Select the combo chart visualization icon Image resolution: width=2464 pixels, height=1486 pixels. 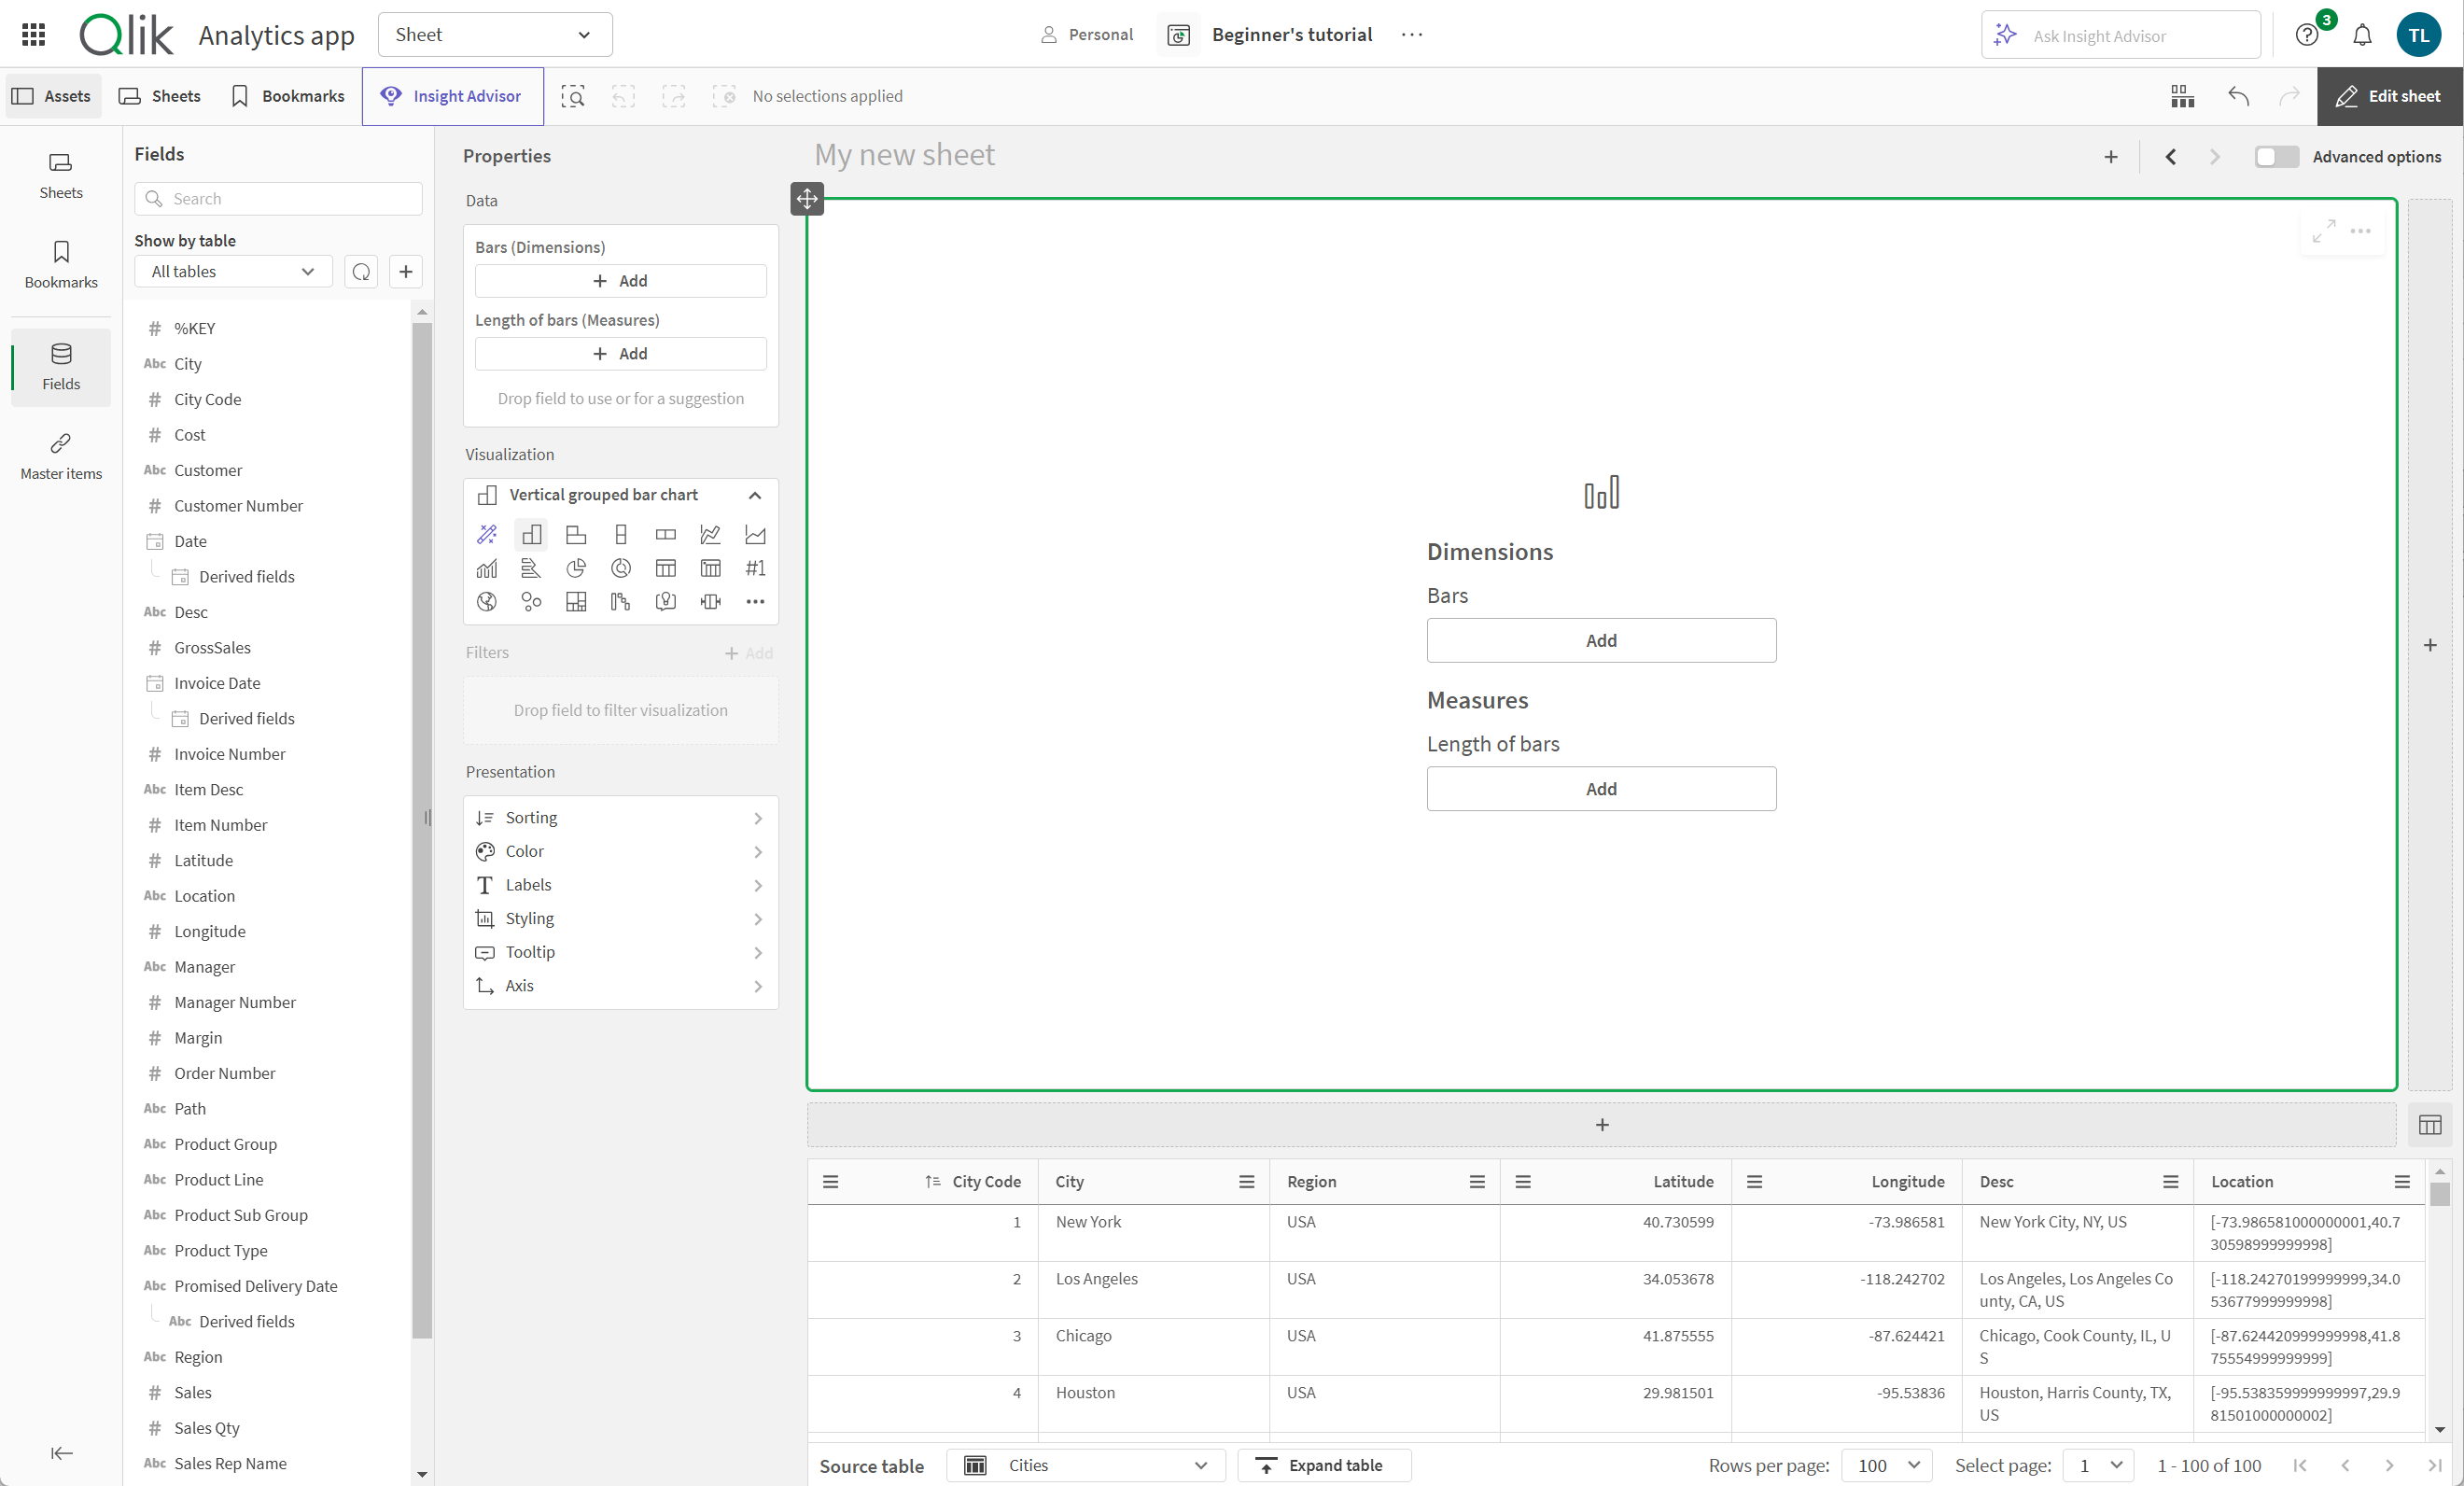click(x=485, y=568)
